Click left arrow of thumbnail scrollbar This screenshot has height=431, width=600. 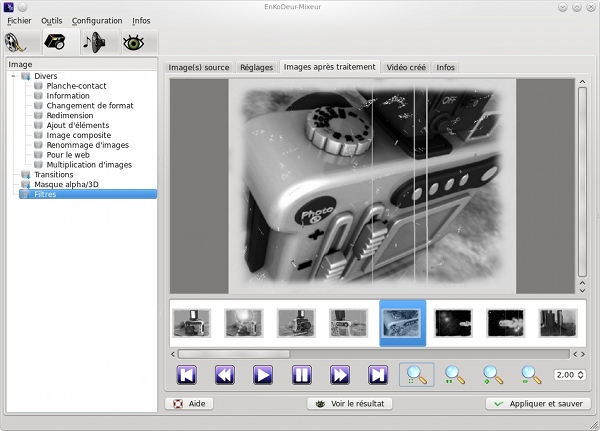(173, 354)
